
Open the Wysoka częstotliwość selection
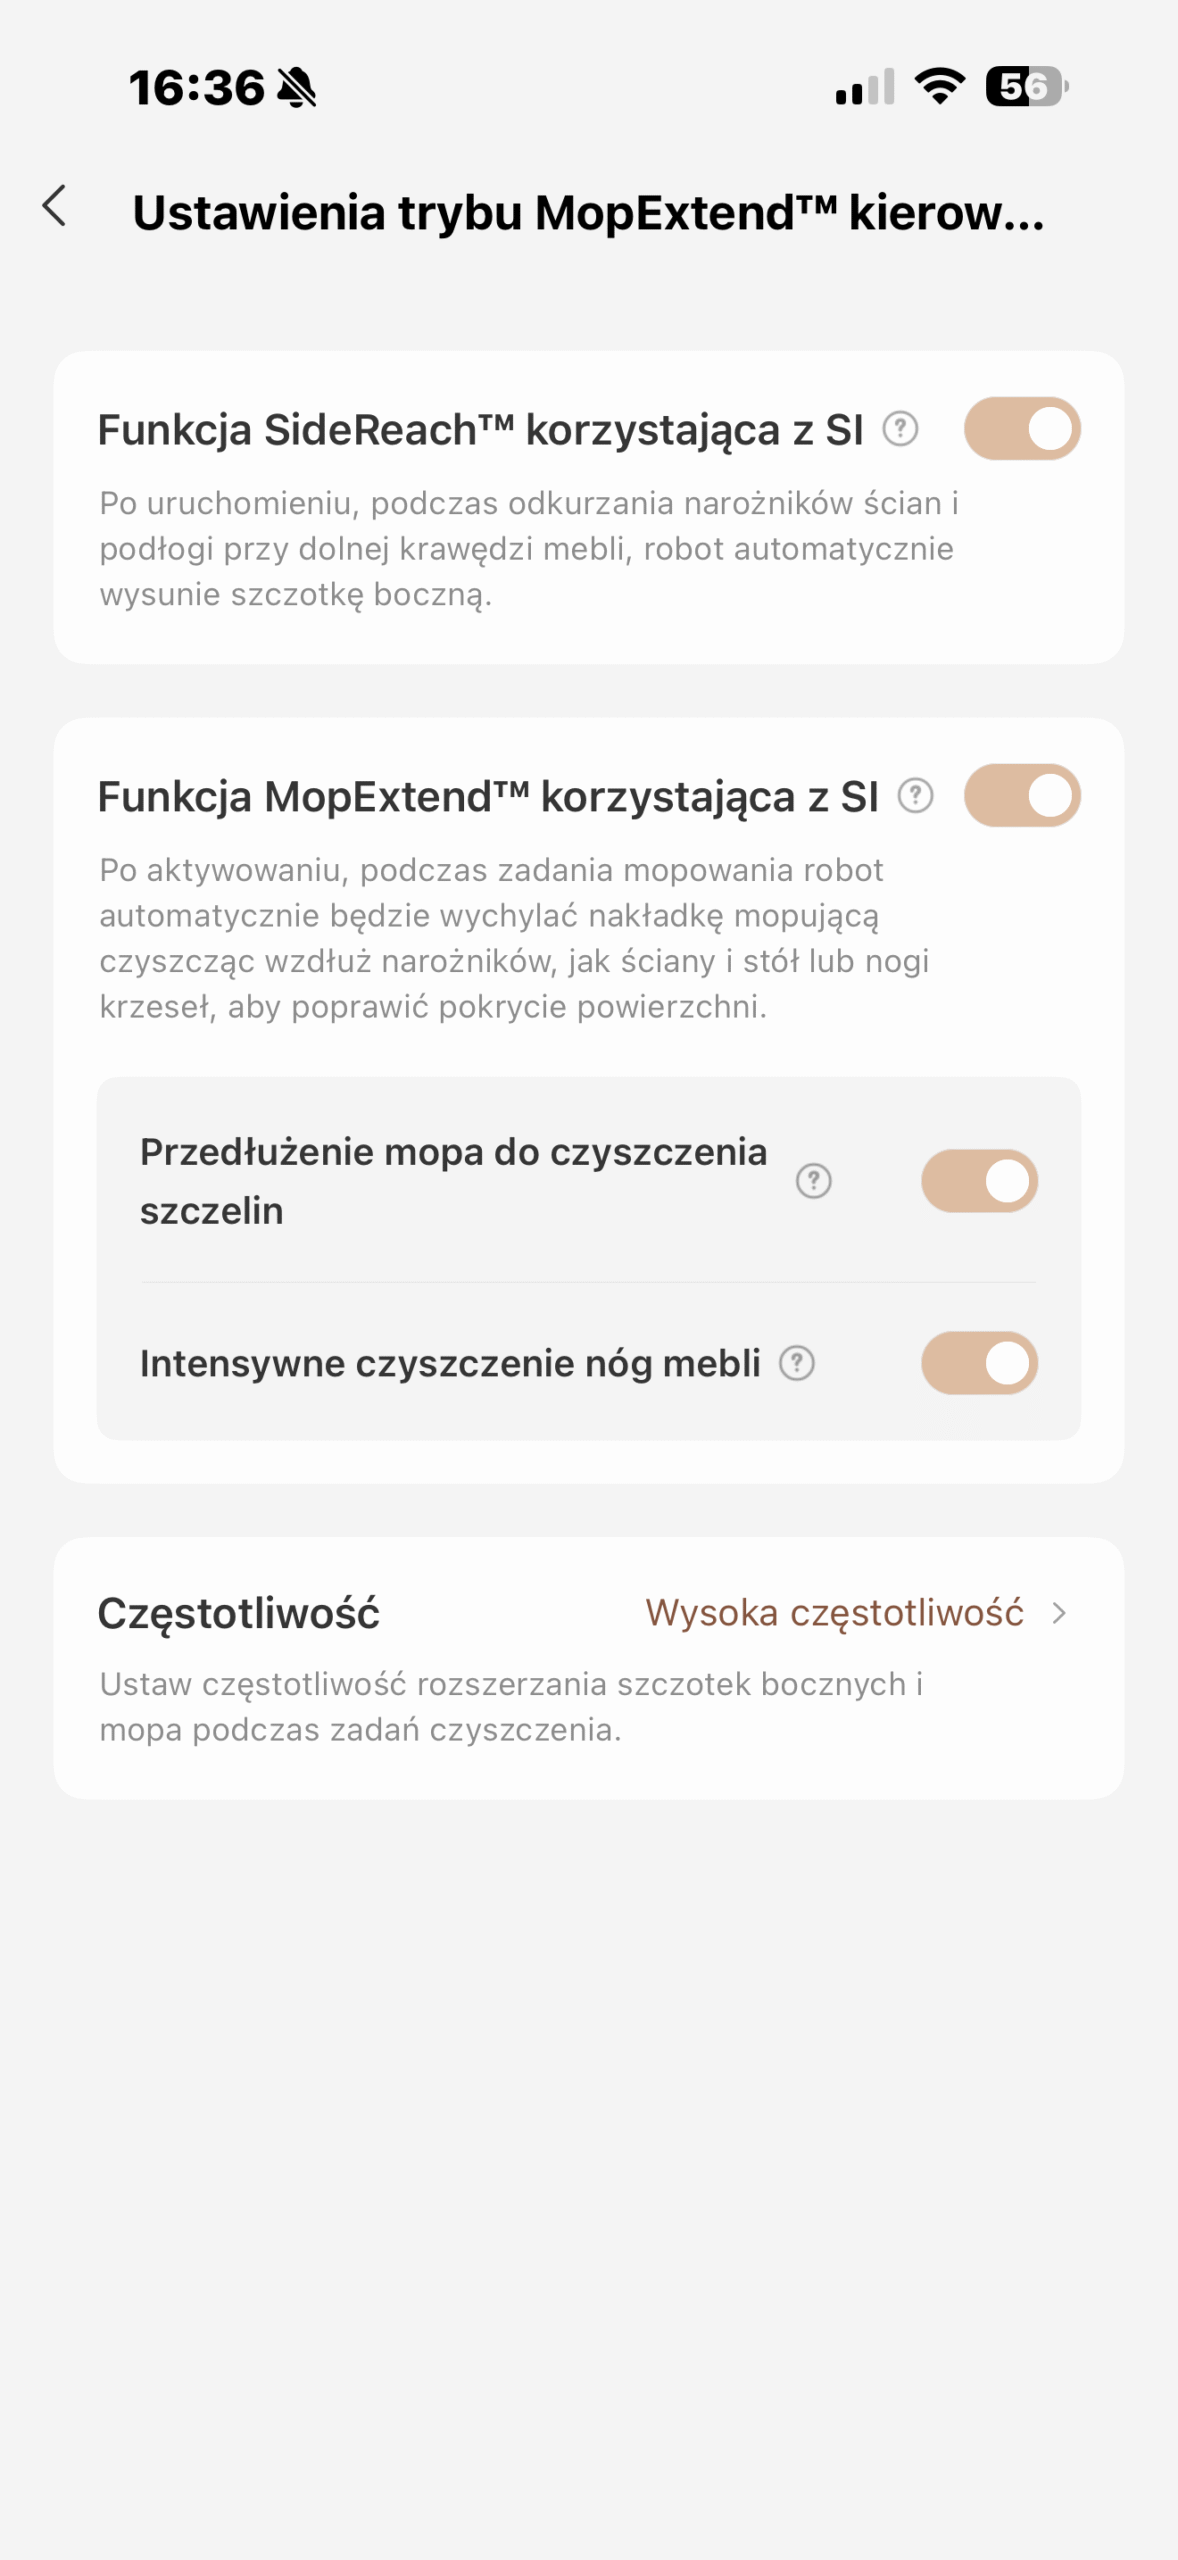click(x=834, y=1613)
